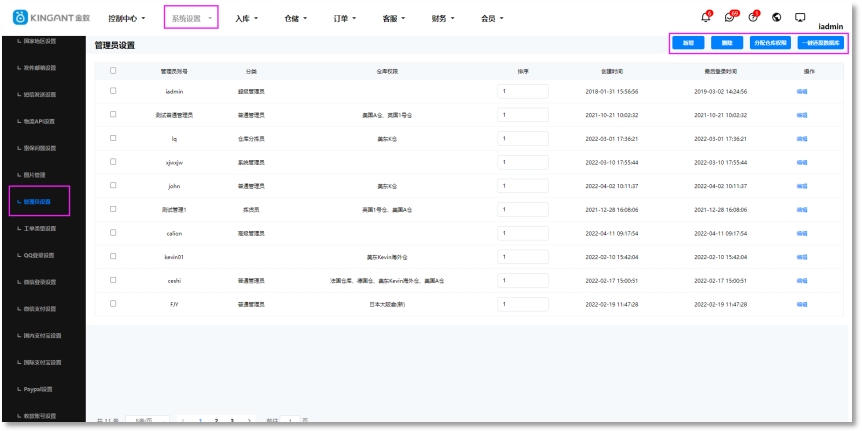Click sort order field for xjwxjw row

point(523,162)
